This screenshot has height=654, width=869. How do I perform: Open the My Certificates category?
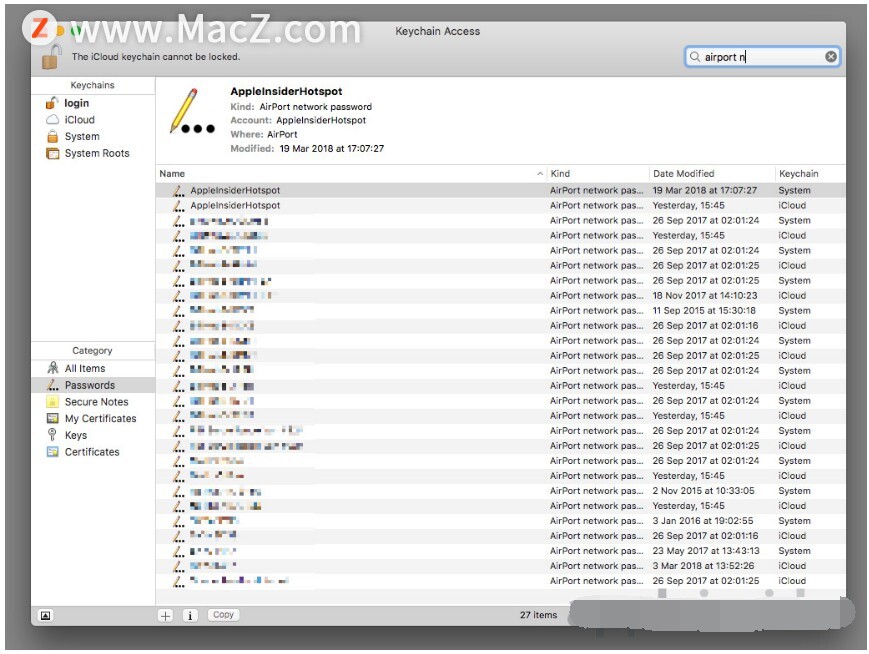(100, 418)
